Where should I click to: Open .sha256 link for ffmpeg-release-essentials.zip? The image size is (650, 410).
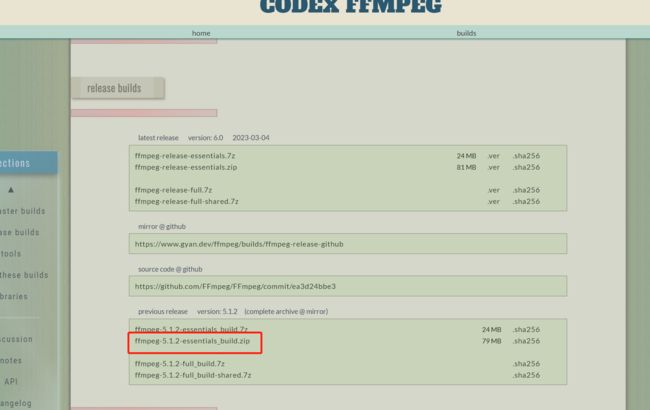coord(526,167)
